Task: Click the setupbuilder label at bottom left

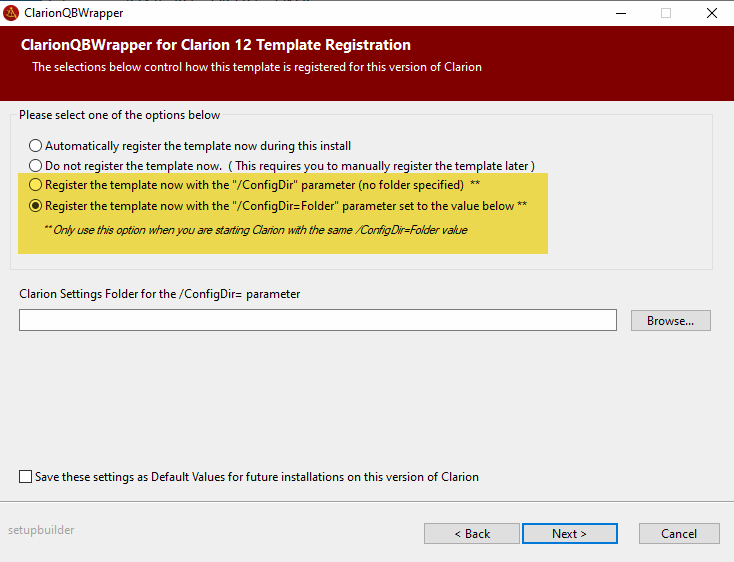Action: coord(41,530)
